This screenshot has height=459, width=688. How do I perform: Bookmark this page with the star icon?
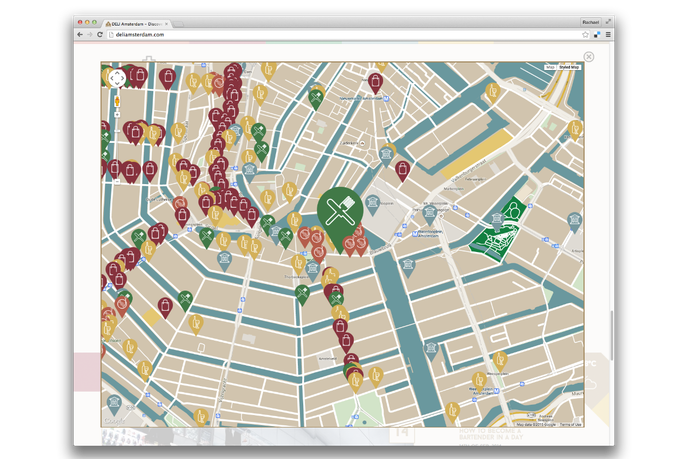click(585, 34)
